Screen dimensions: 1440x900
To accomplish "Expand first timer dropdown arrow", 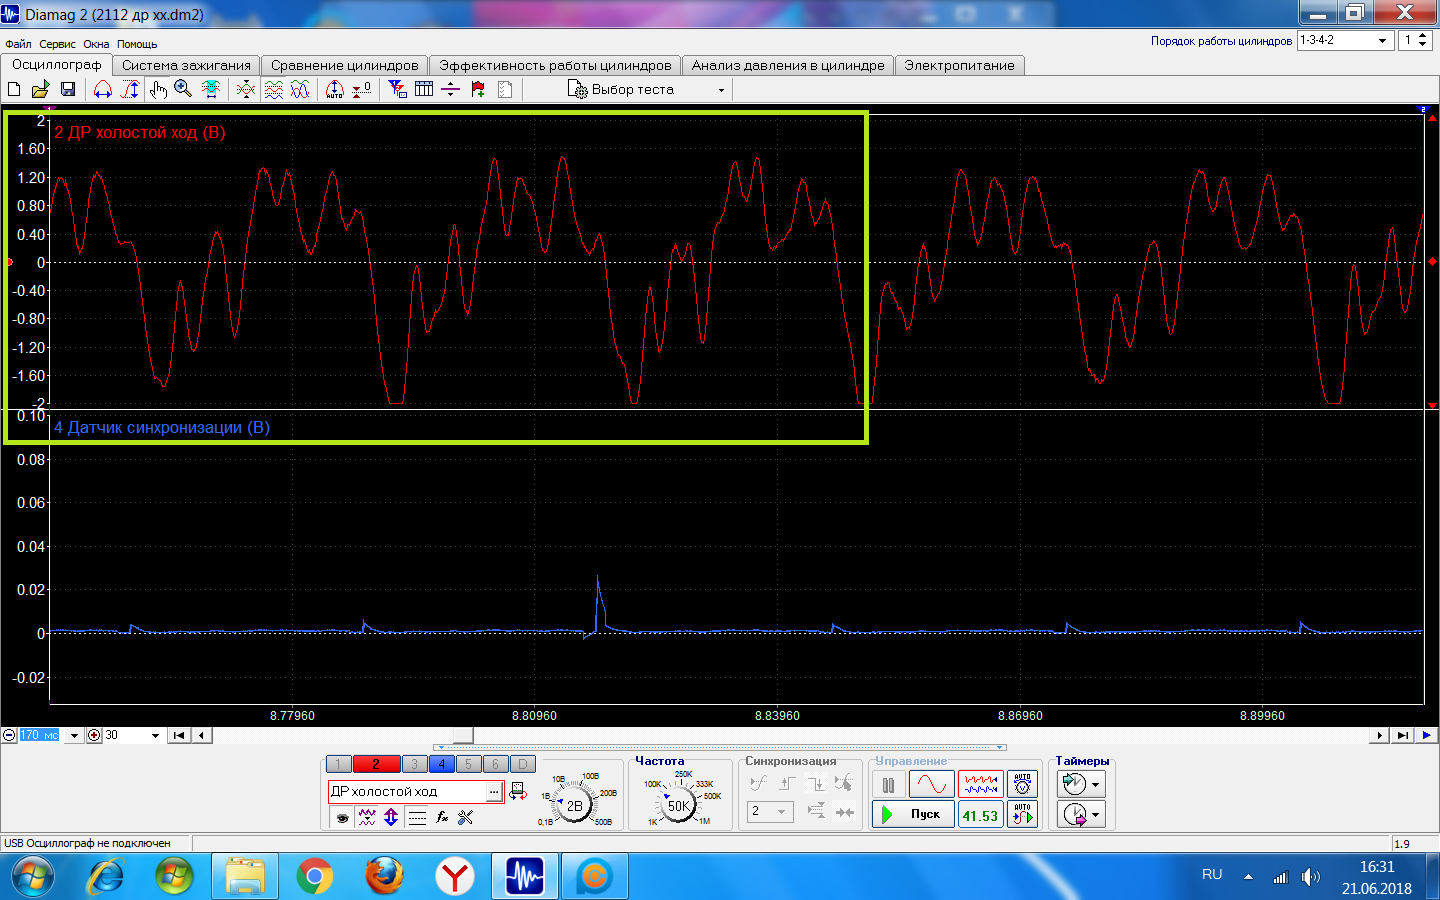I will 1096,785.
